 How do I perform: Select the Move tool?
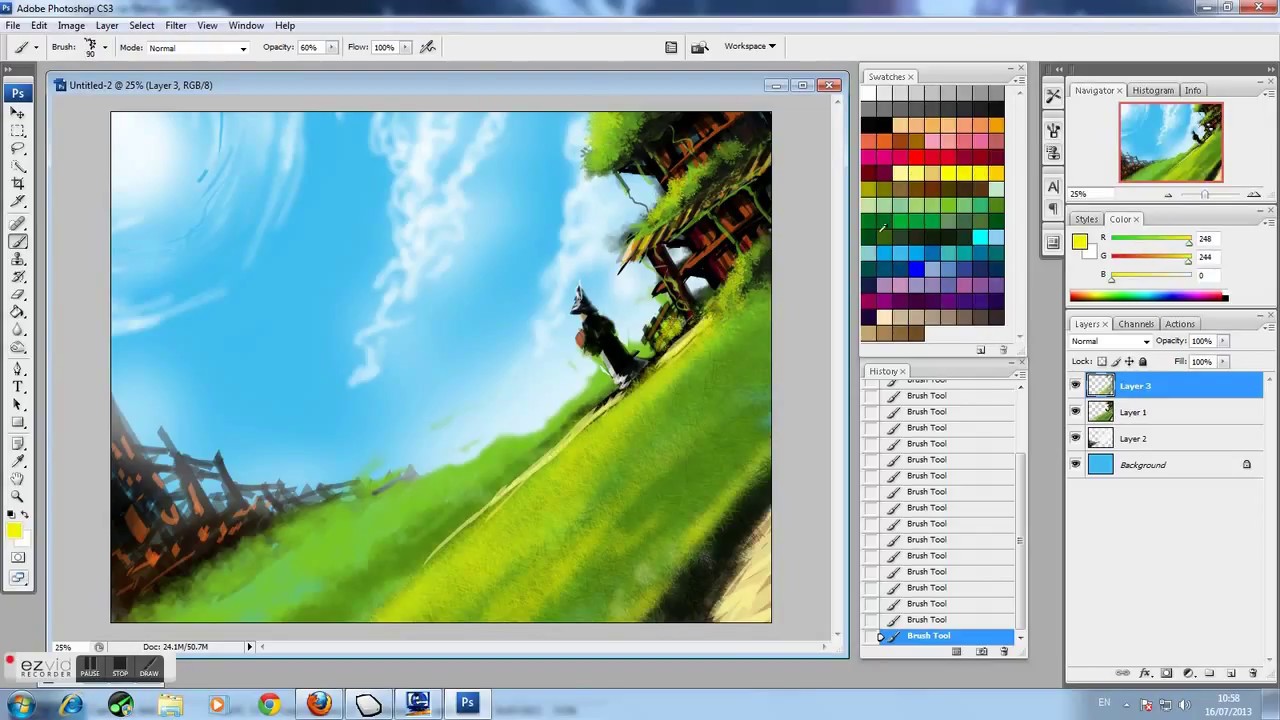coord(18,113)
